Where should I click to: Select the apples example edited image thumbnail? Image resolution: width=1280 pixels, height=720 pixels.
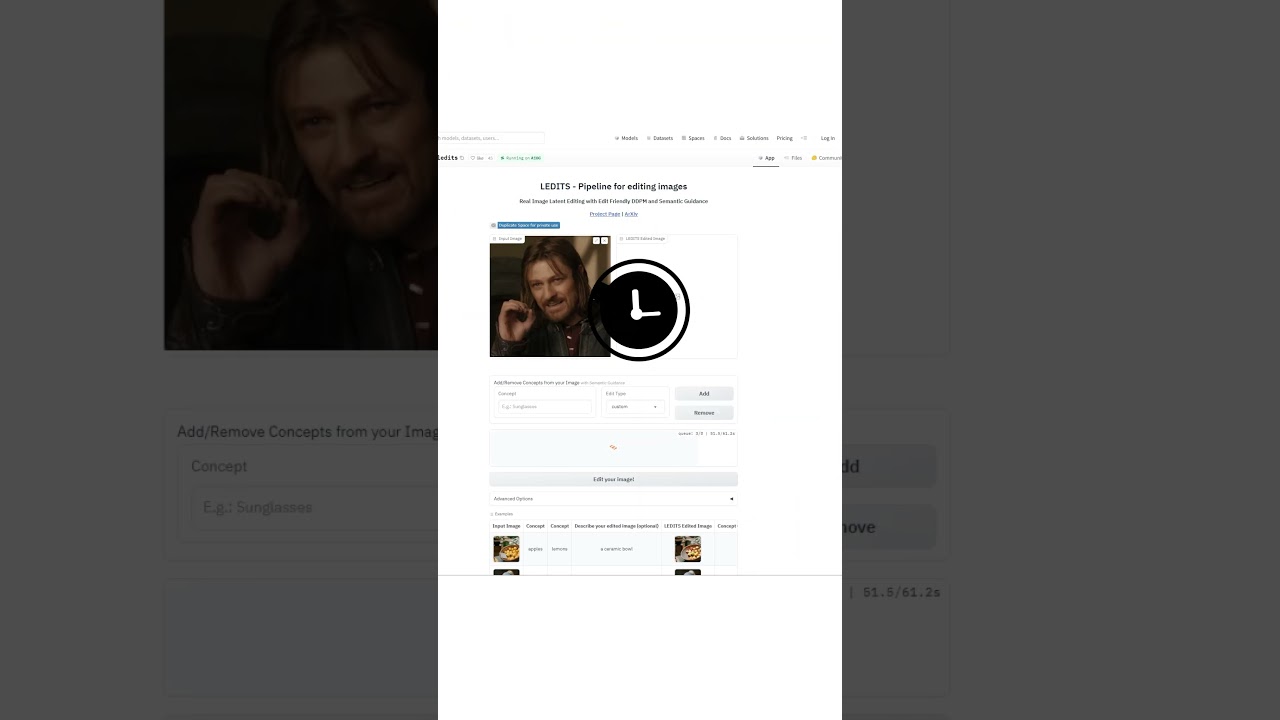click(688, 549)
